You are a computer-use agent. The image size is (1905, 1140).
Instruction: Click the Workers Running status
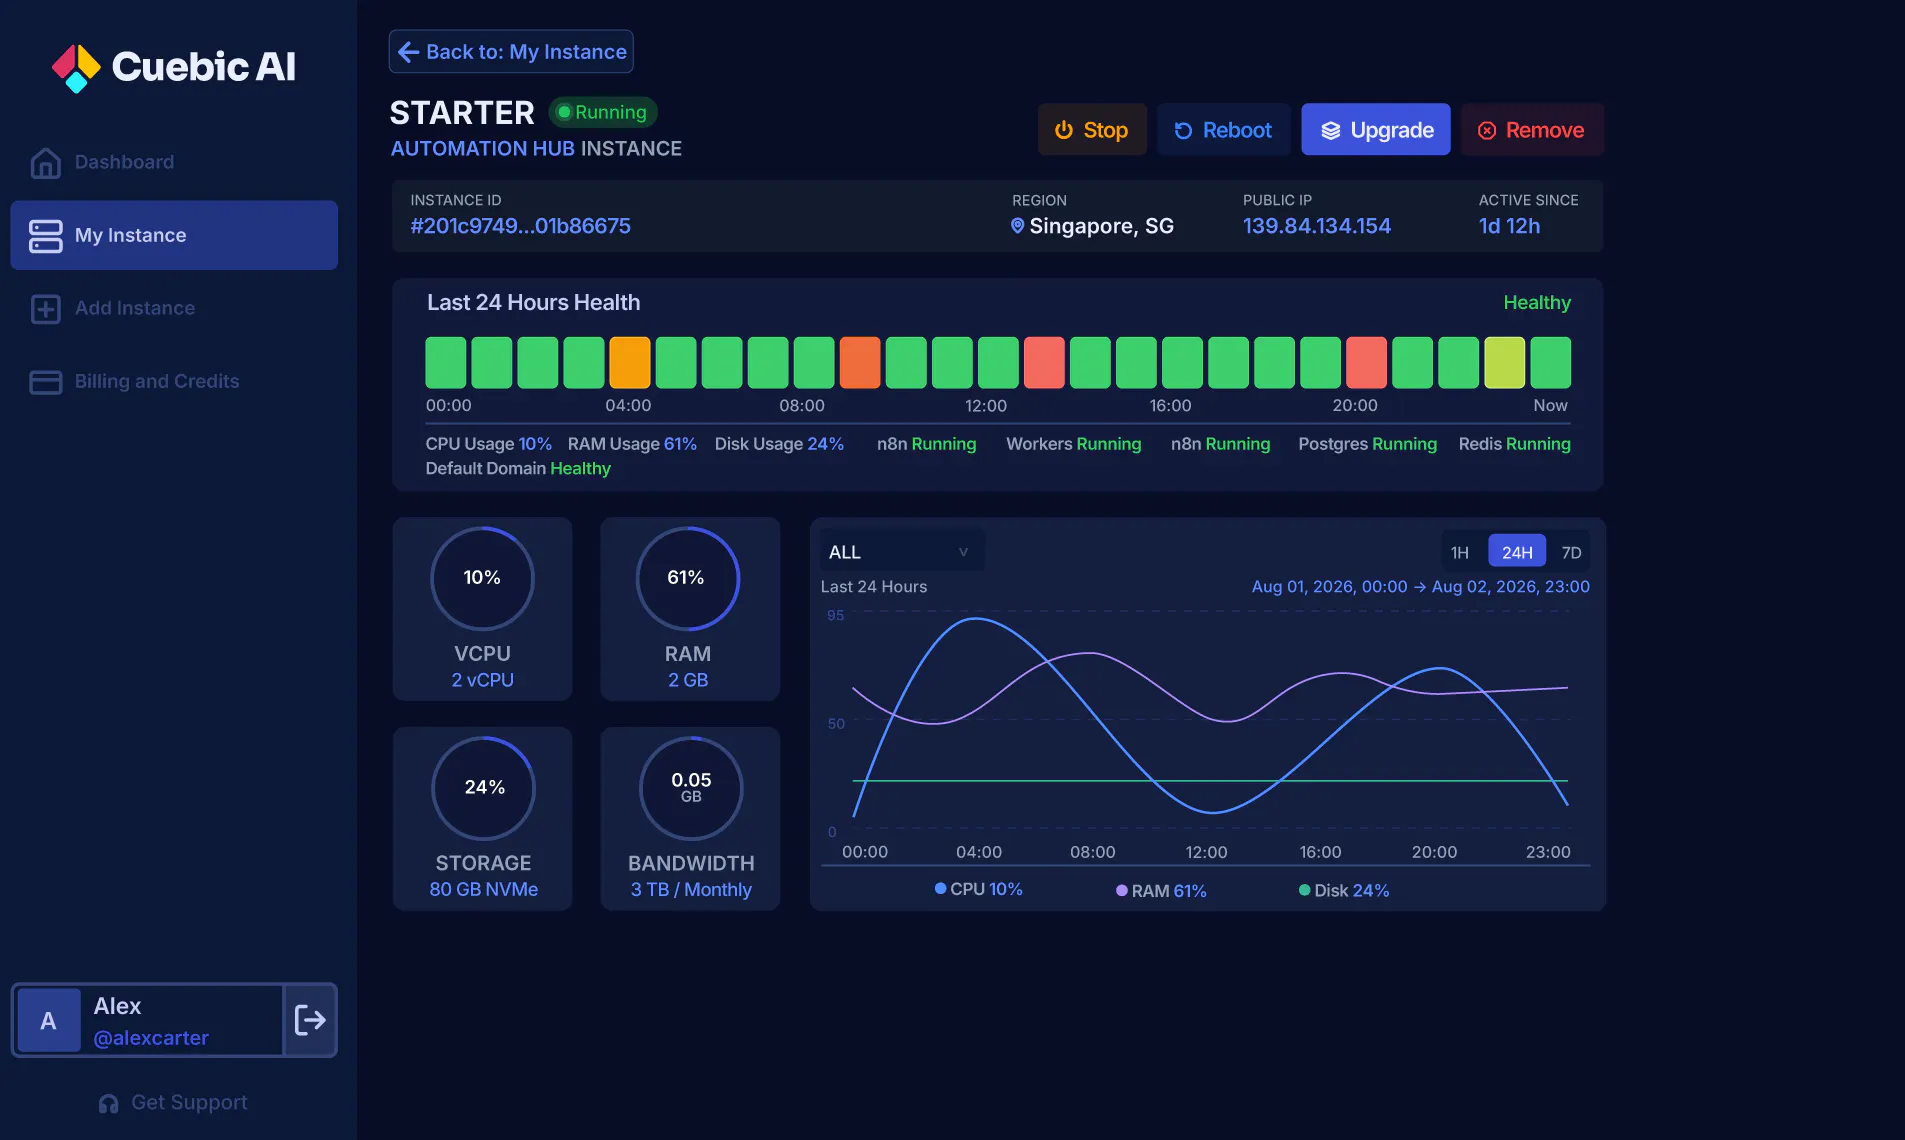click(x=1073, y=443)
